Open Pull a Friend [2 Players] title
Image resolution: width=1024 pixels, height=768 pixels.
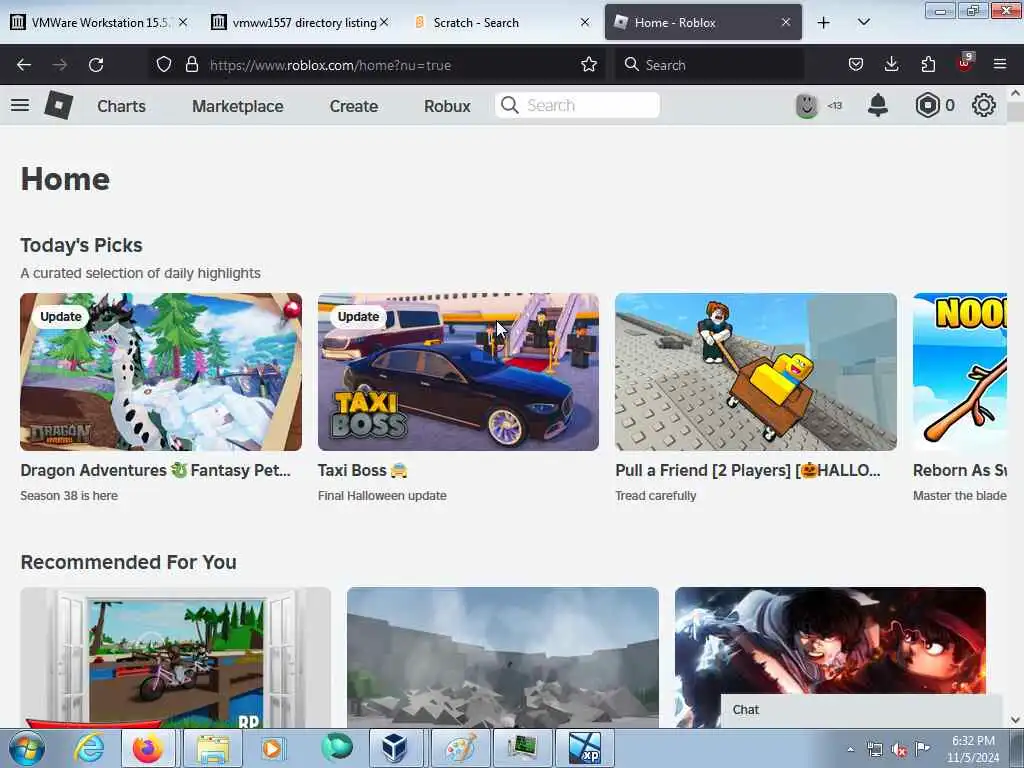[x=748, y=470]
